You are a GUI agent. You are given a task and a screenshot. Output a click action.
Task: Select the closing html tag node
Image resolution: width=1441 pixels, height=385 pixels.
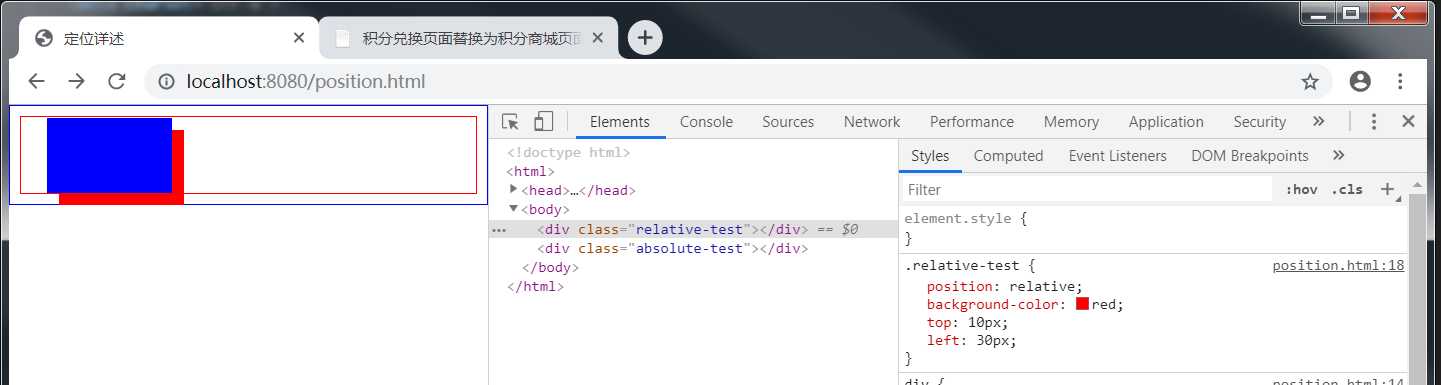[536, 286]
